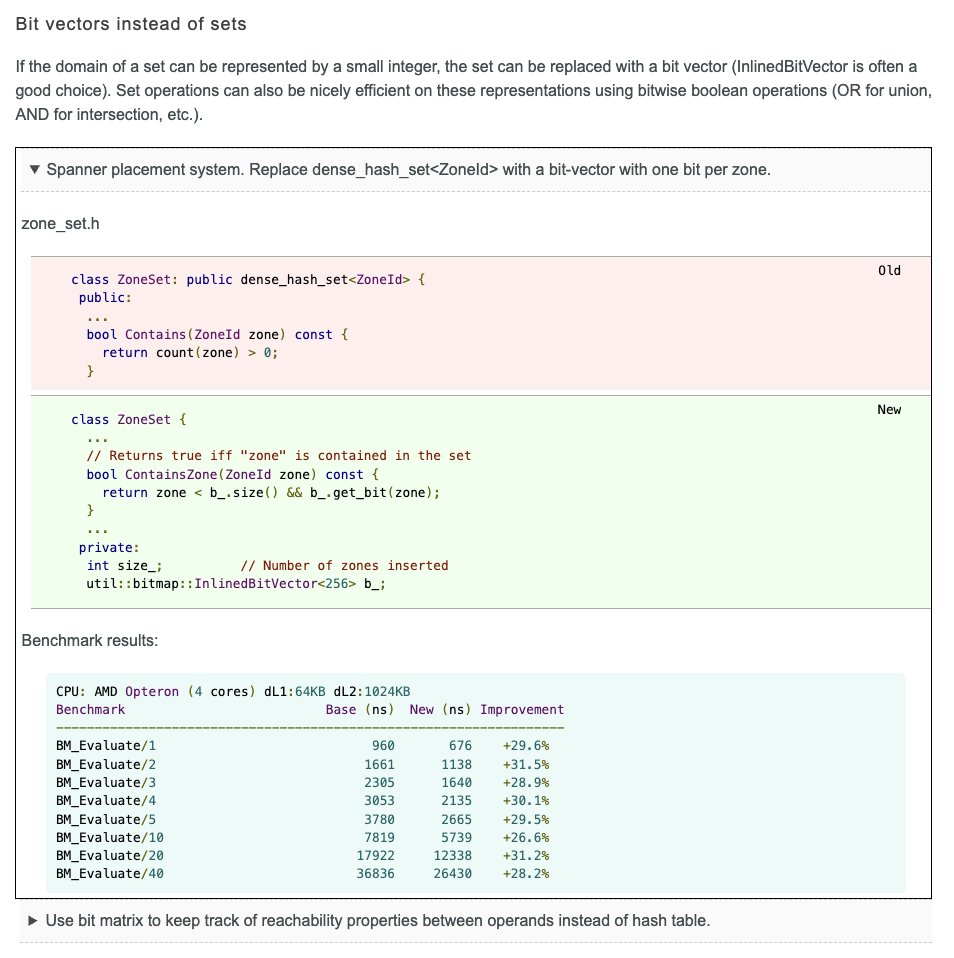
Task: Select the BM_Evaluate/1 benchmark row name
Action: 106,746
